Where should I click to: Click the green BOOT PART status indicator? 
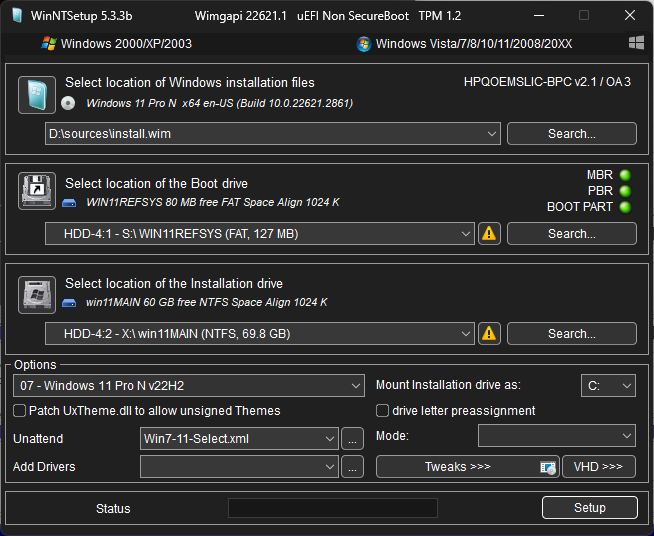coord(625,207)
